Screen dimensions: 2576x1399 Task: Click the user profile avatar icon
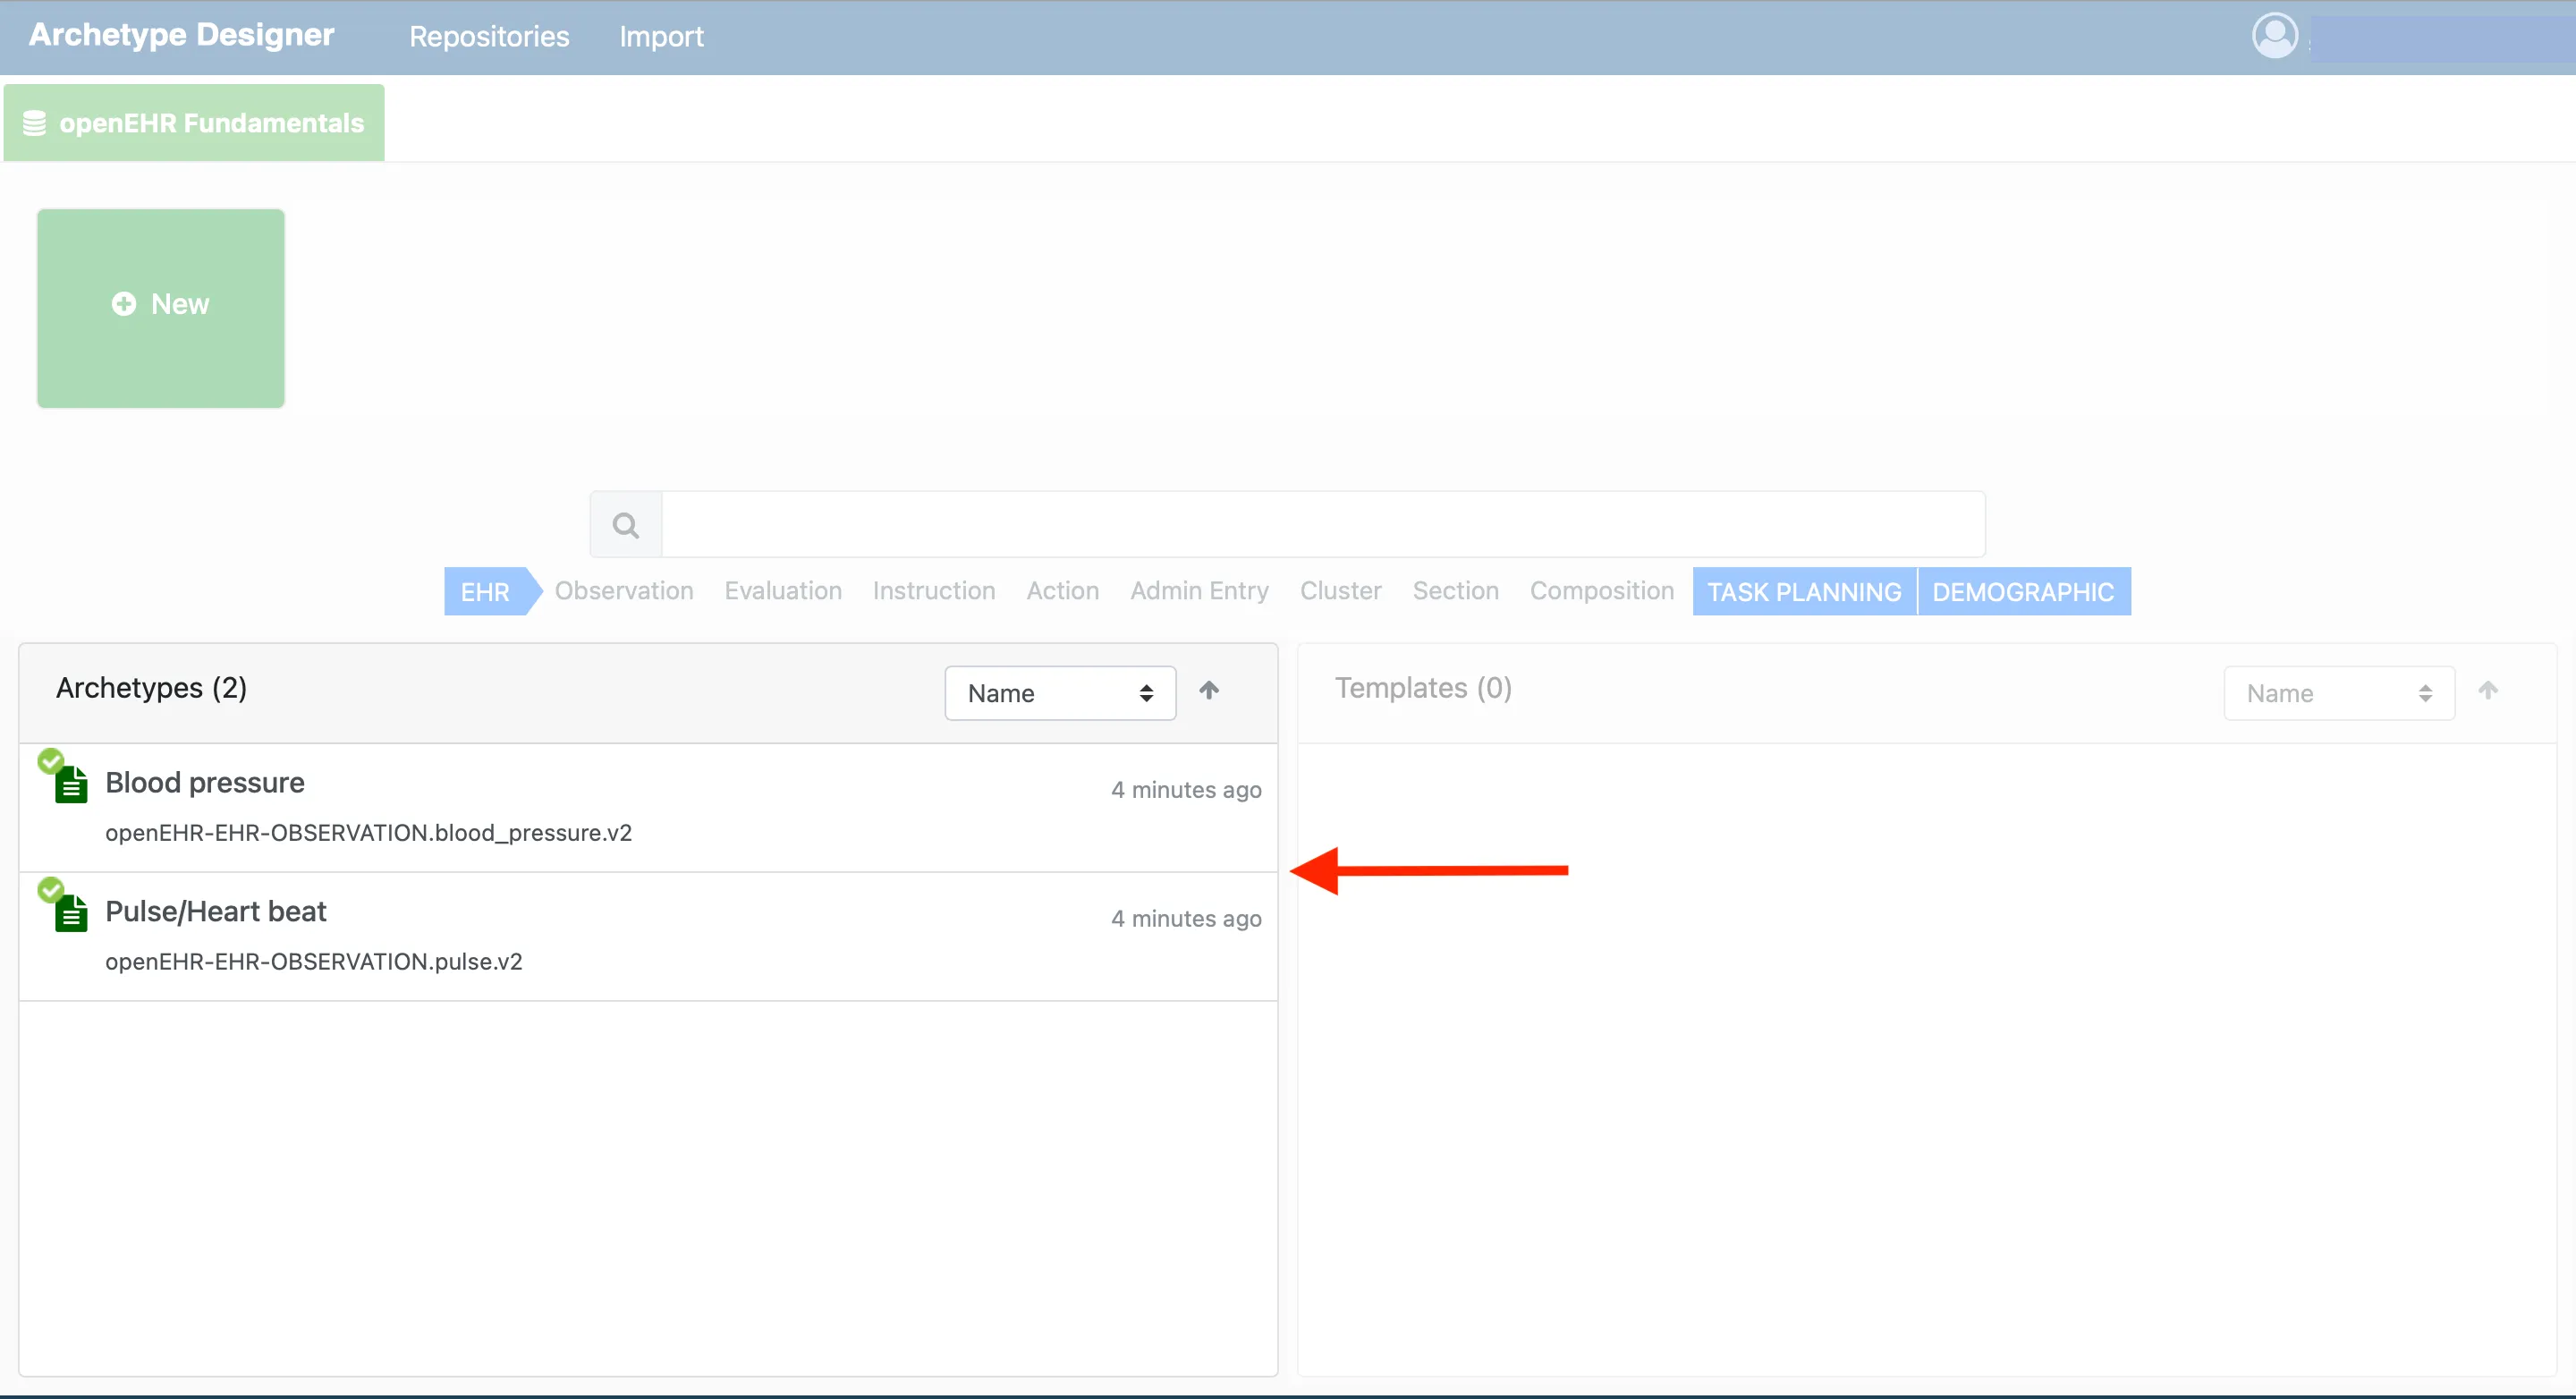click(2274, 36)
